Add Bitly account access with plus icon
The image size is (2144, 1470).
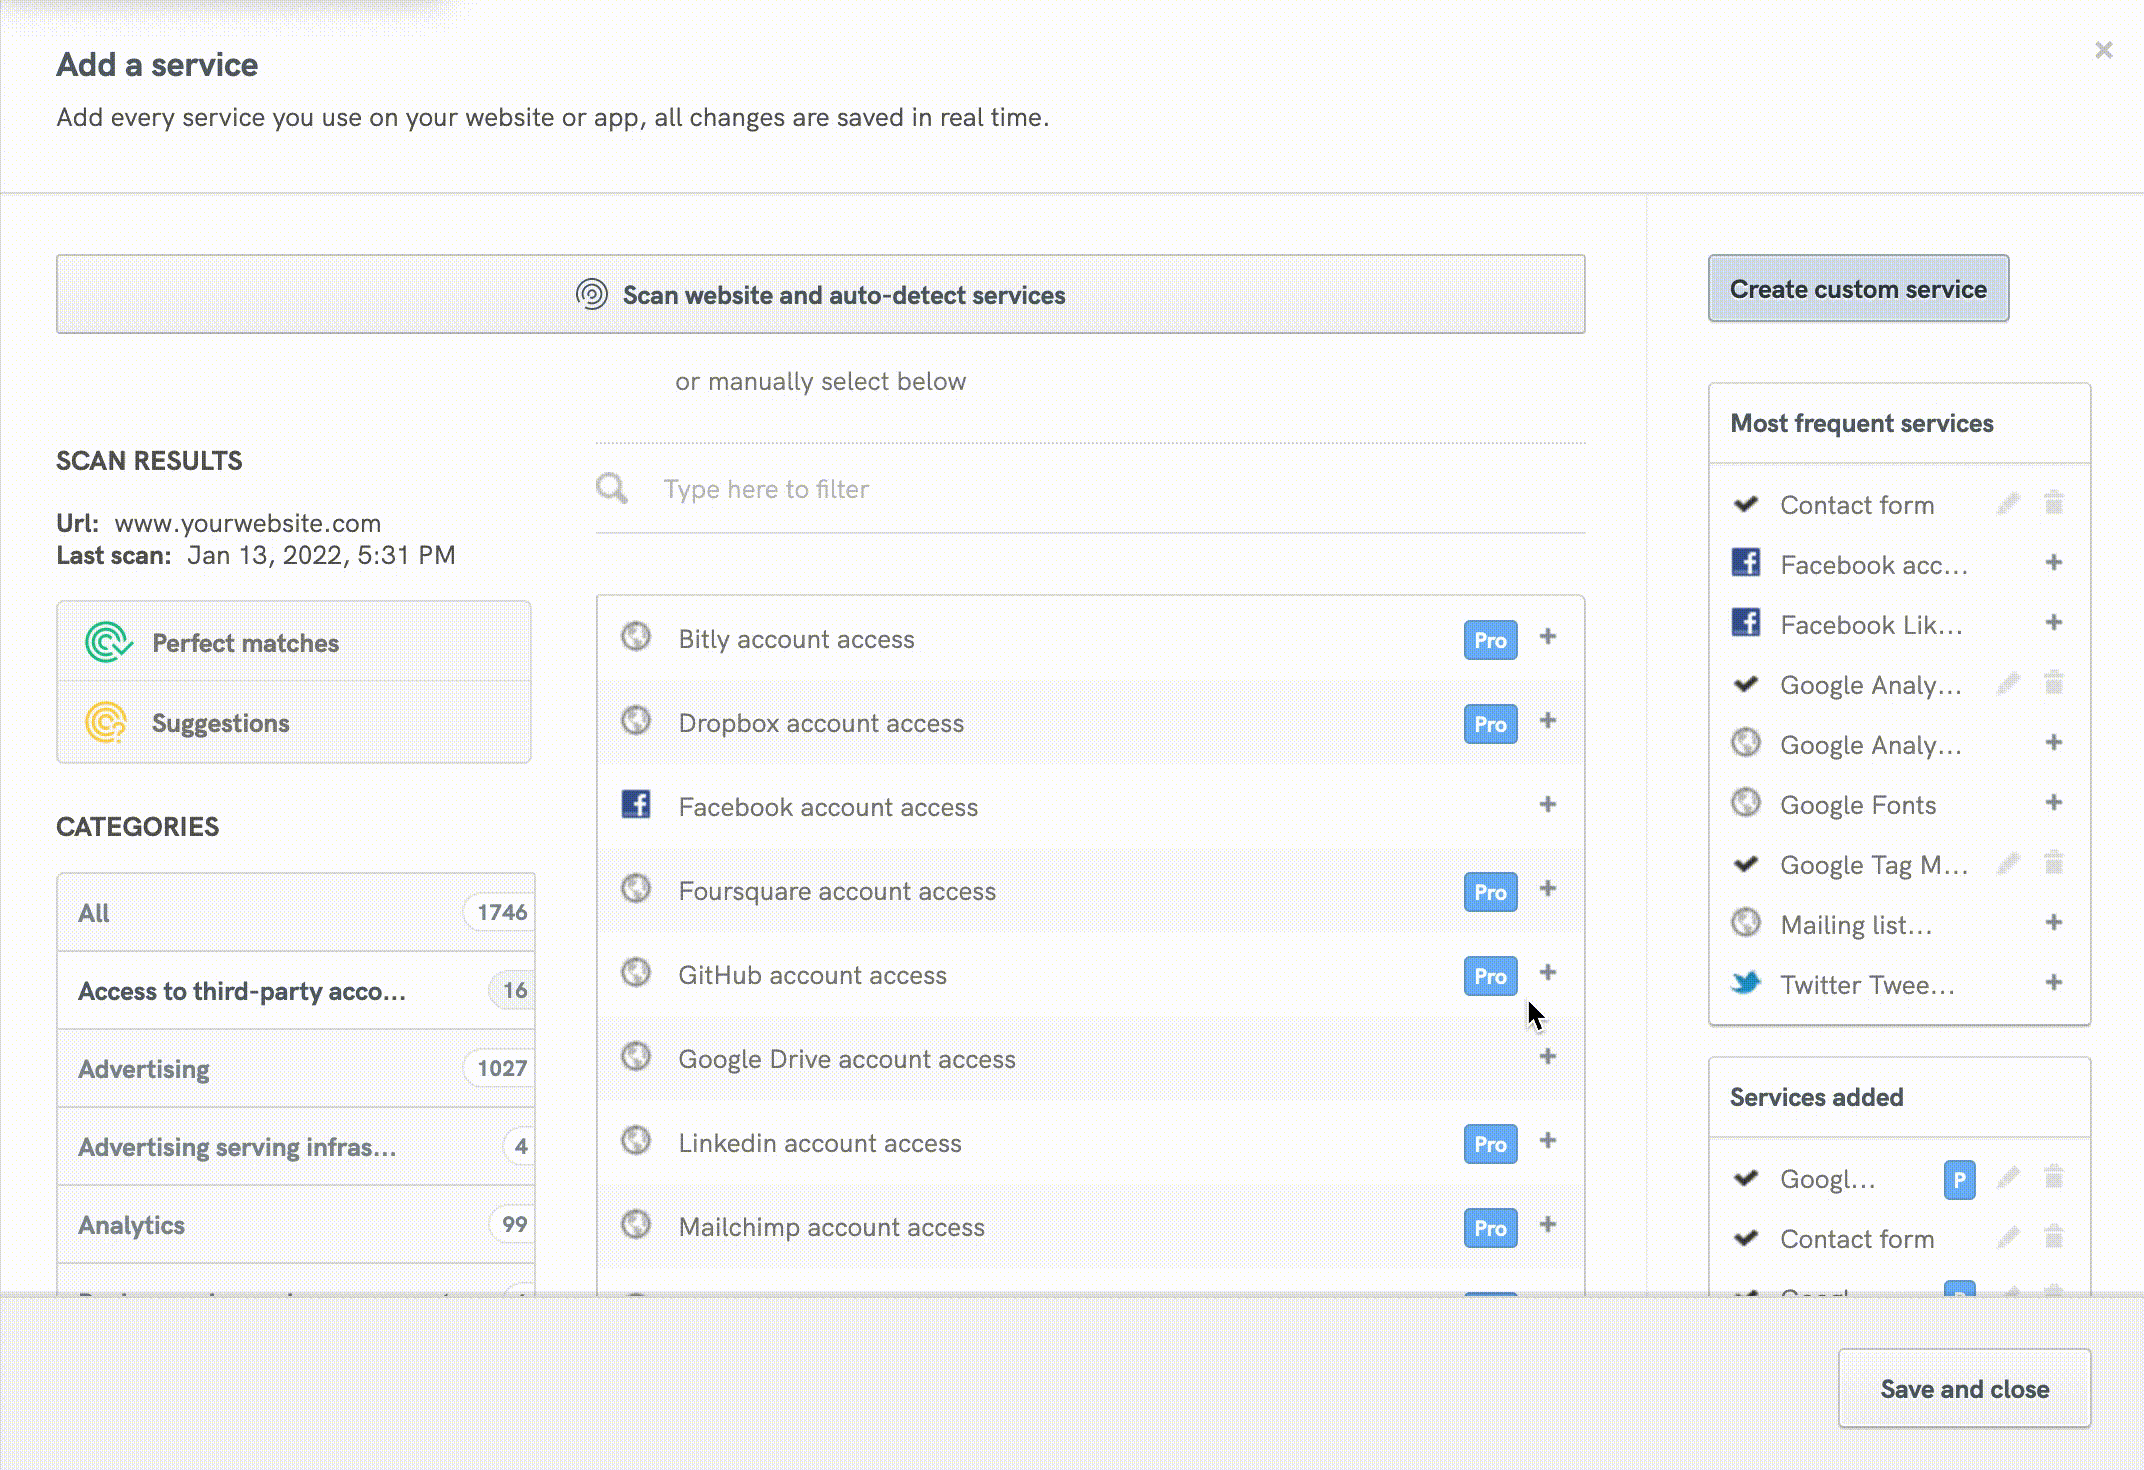coord(1547,637)
